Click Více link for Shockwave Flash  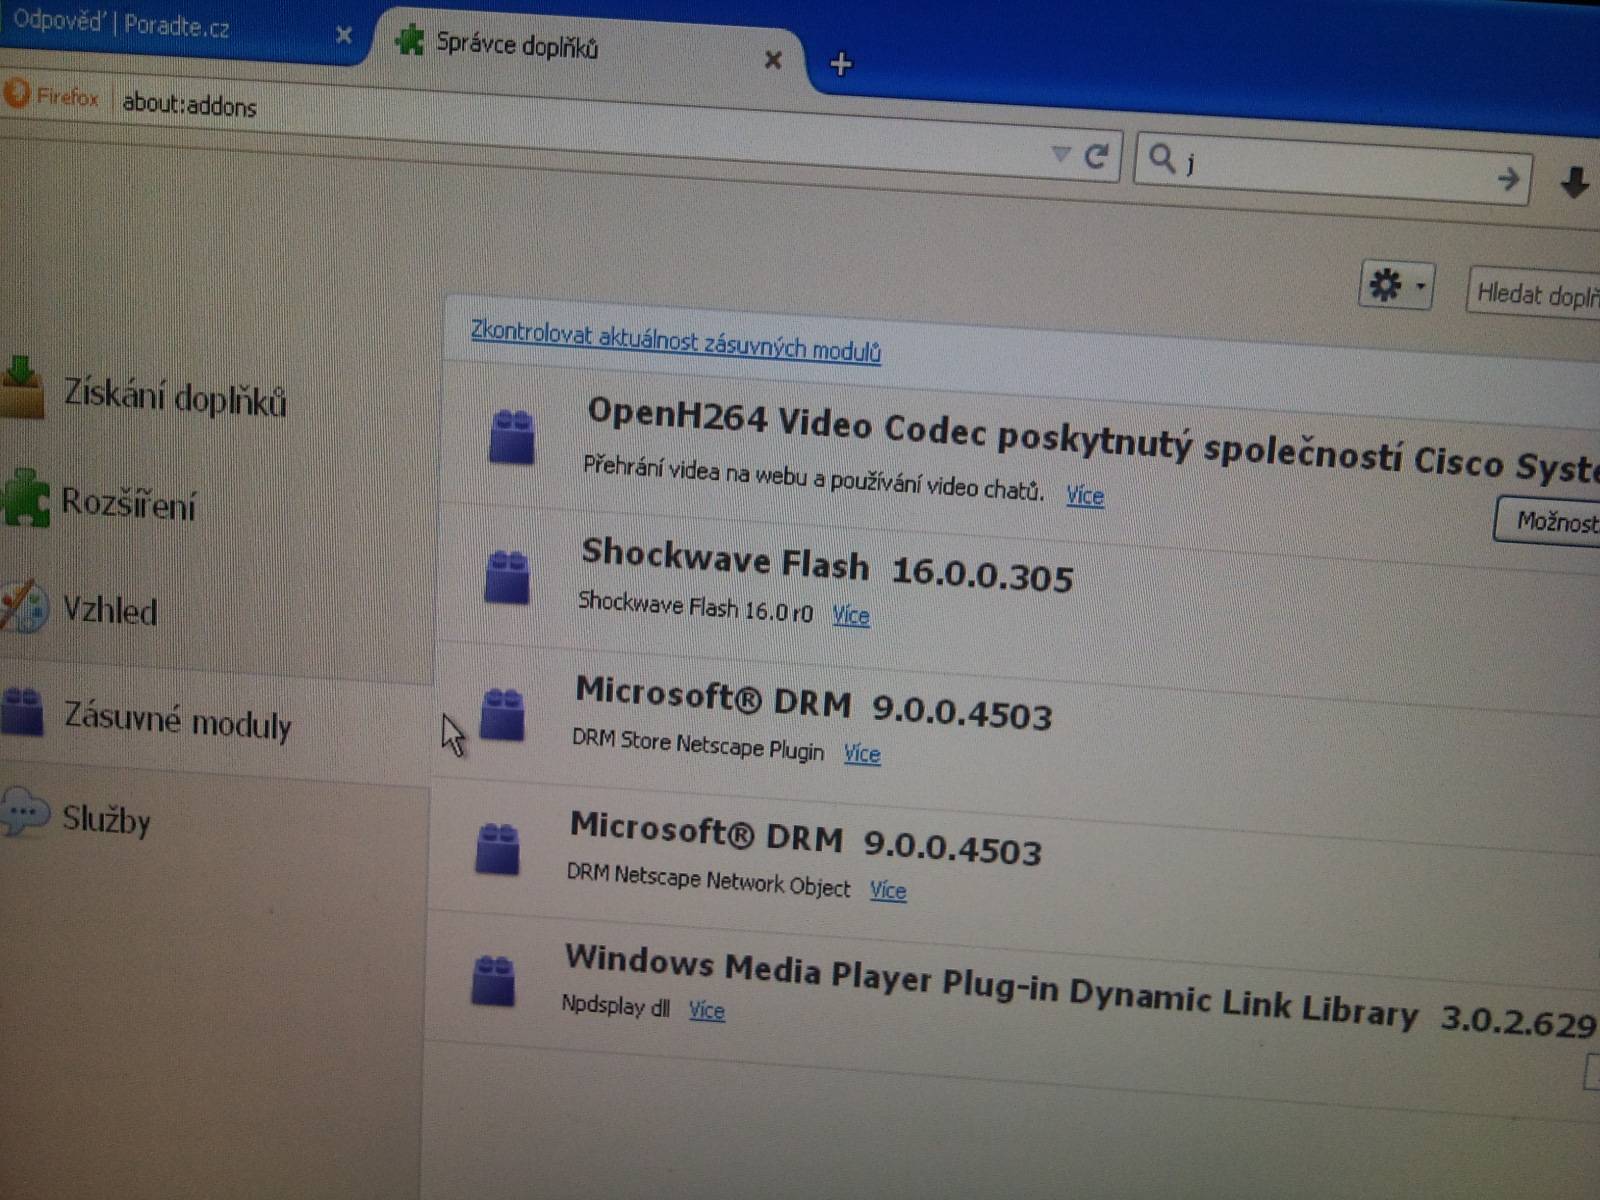click(851, 615)
